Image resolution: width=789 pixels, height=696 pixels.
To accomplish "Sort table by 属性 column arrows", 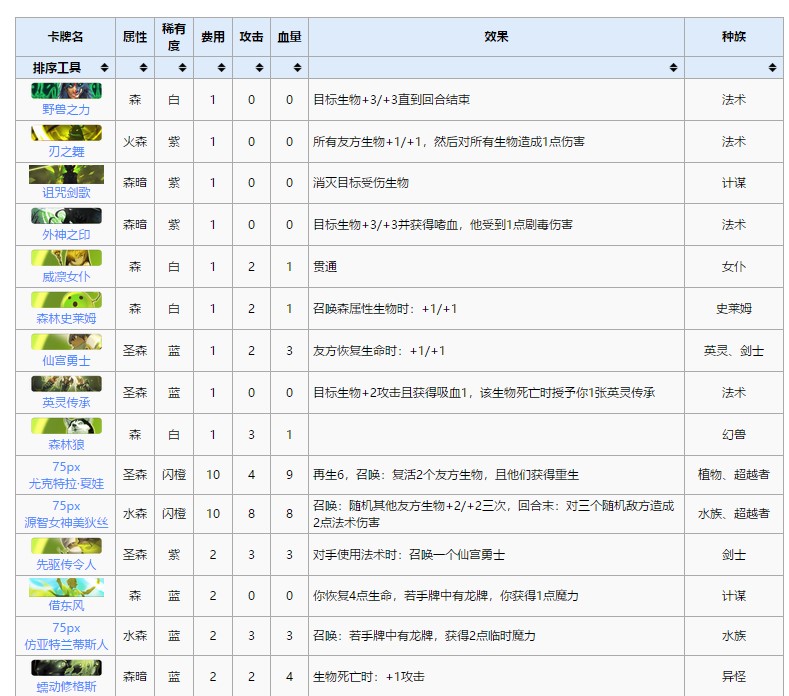I will tap(143, 67).
